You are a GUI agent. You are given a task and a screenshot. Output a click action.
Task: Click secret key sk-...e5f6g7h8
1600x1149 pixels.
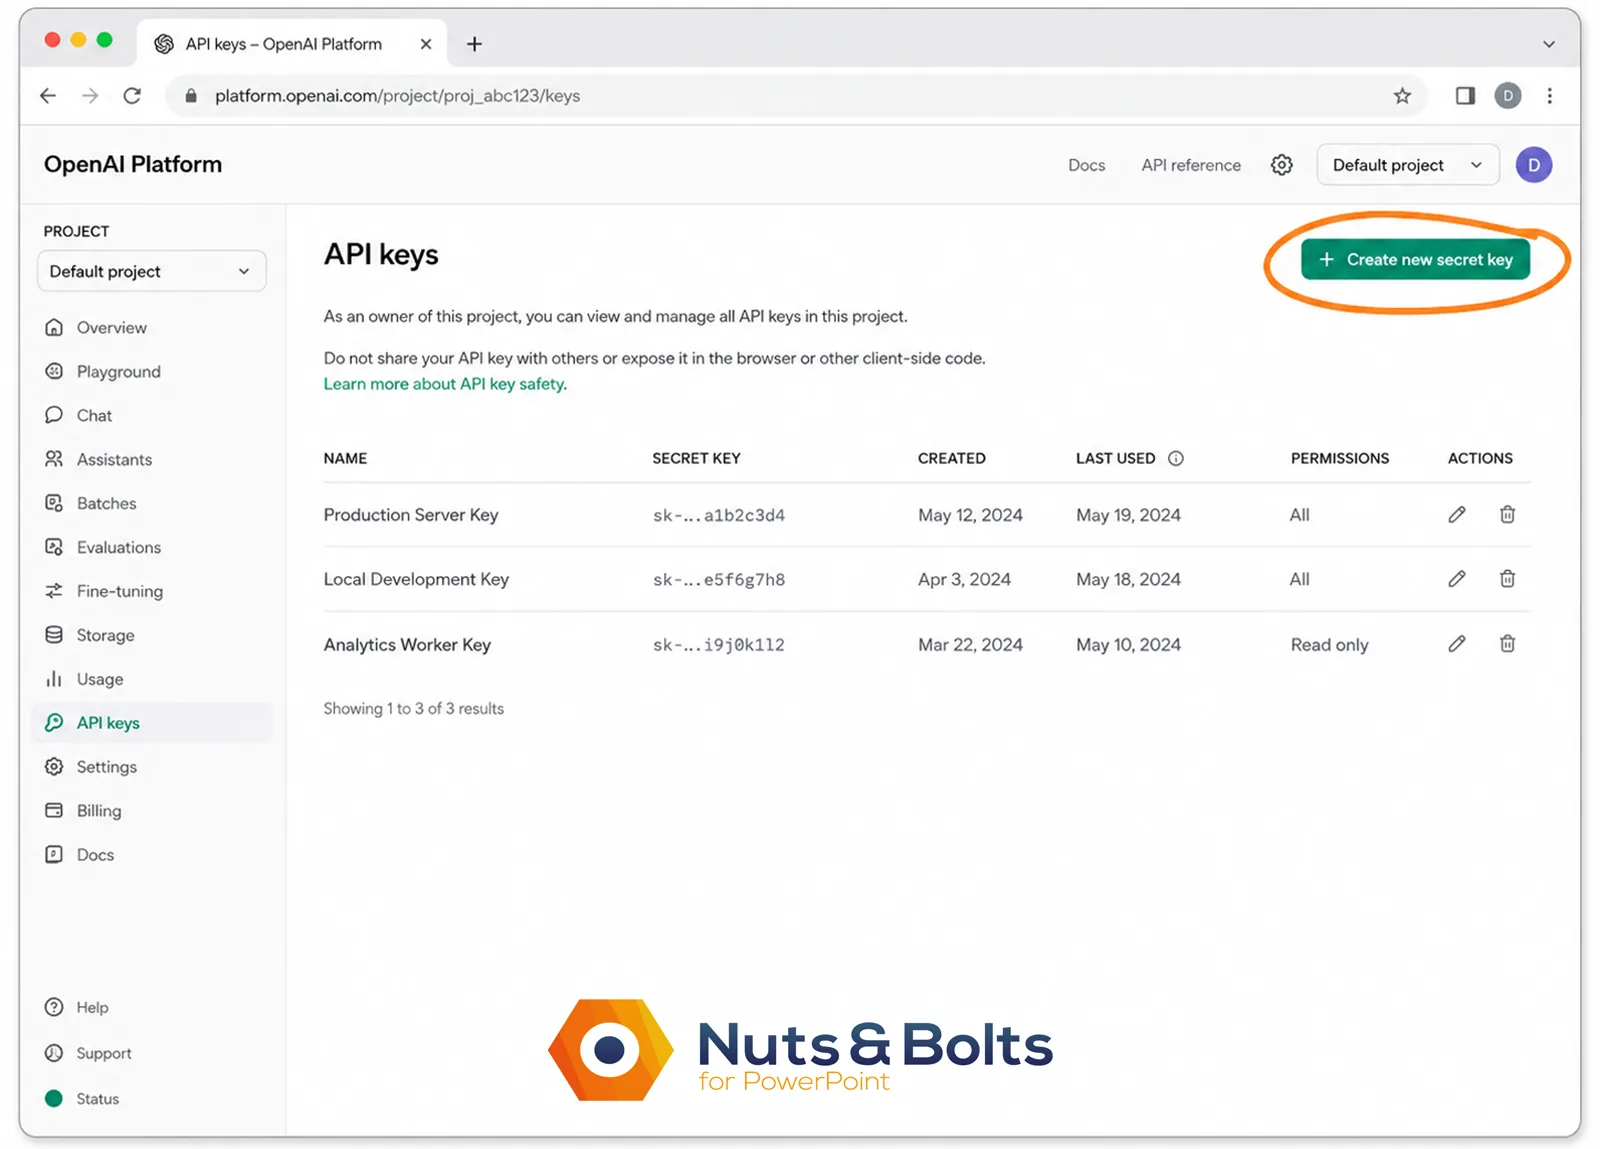pyautogui.click(x=719, y=580)
